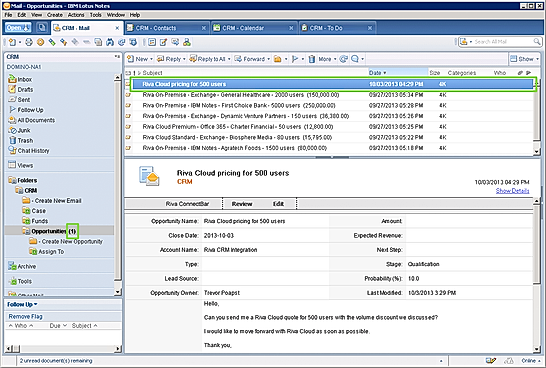
Task: Click the properties box toolbar icon
Action: [x=152, y=42]
